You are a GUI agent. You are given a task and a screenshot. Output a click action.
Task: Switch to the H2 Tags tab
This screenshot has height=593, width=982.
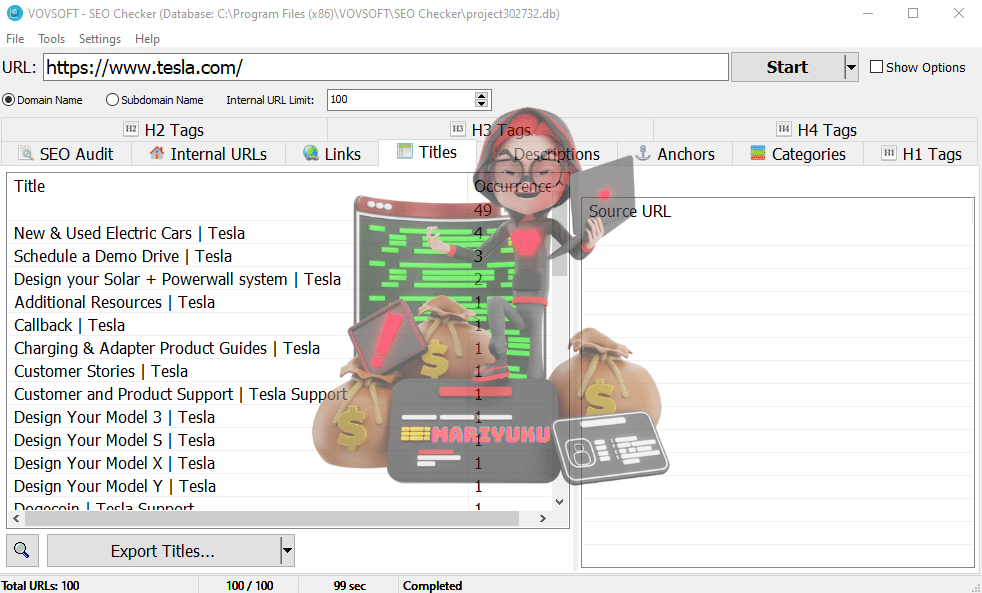pos(173,129)
